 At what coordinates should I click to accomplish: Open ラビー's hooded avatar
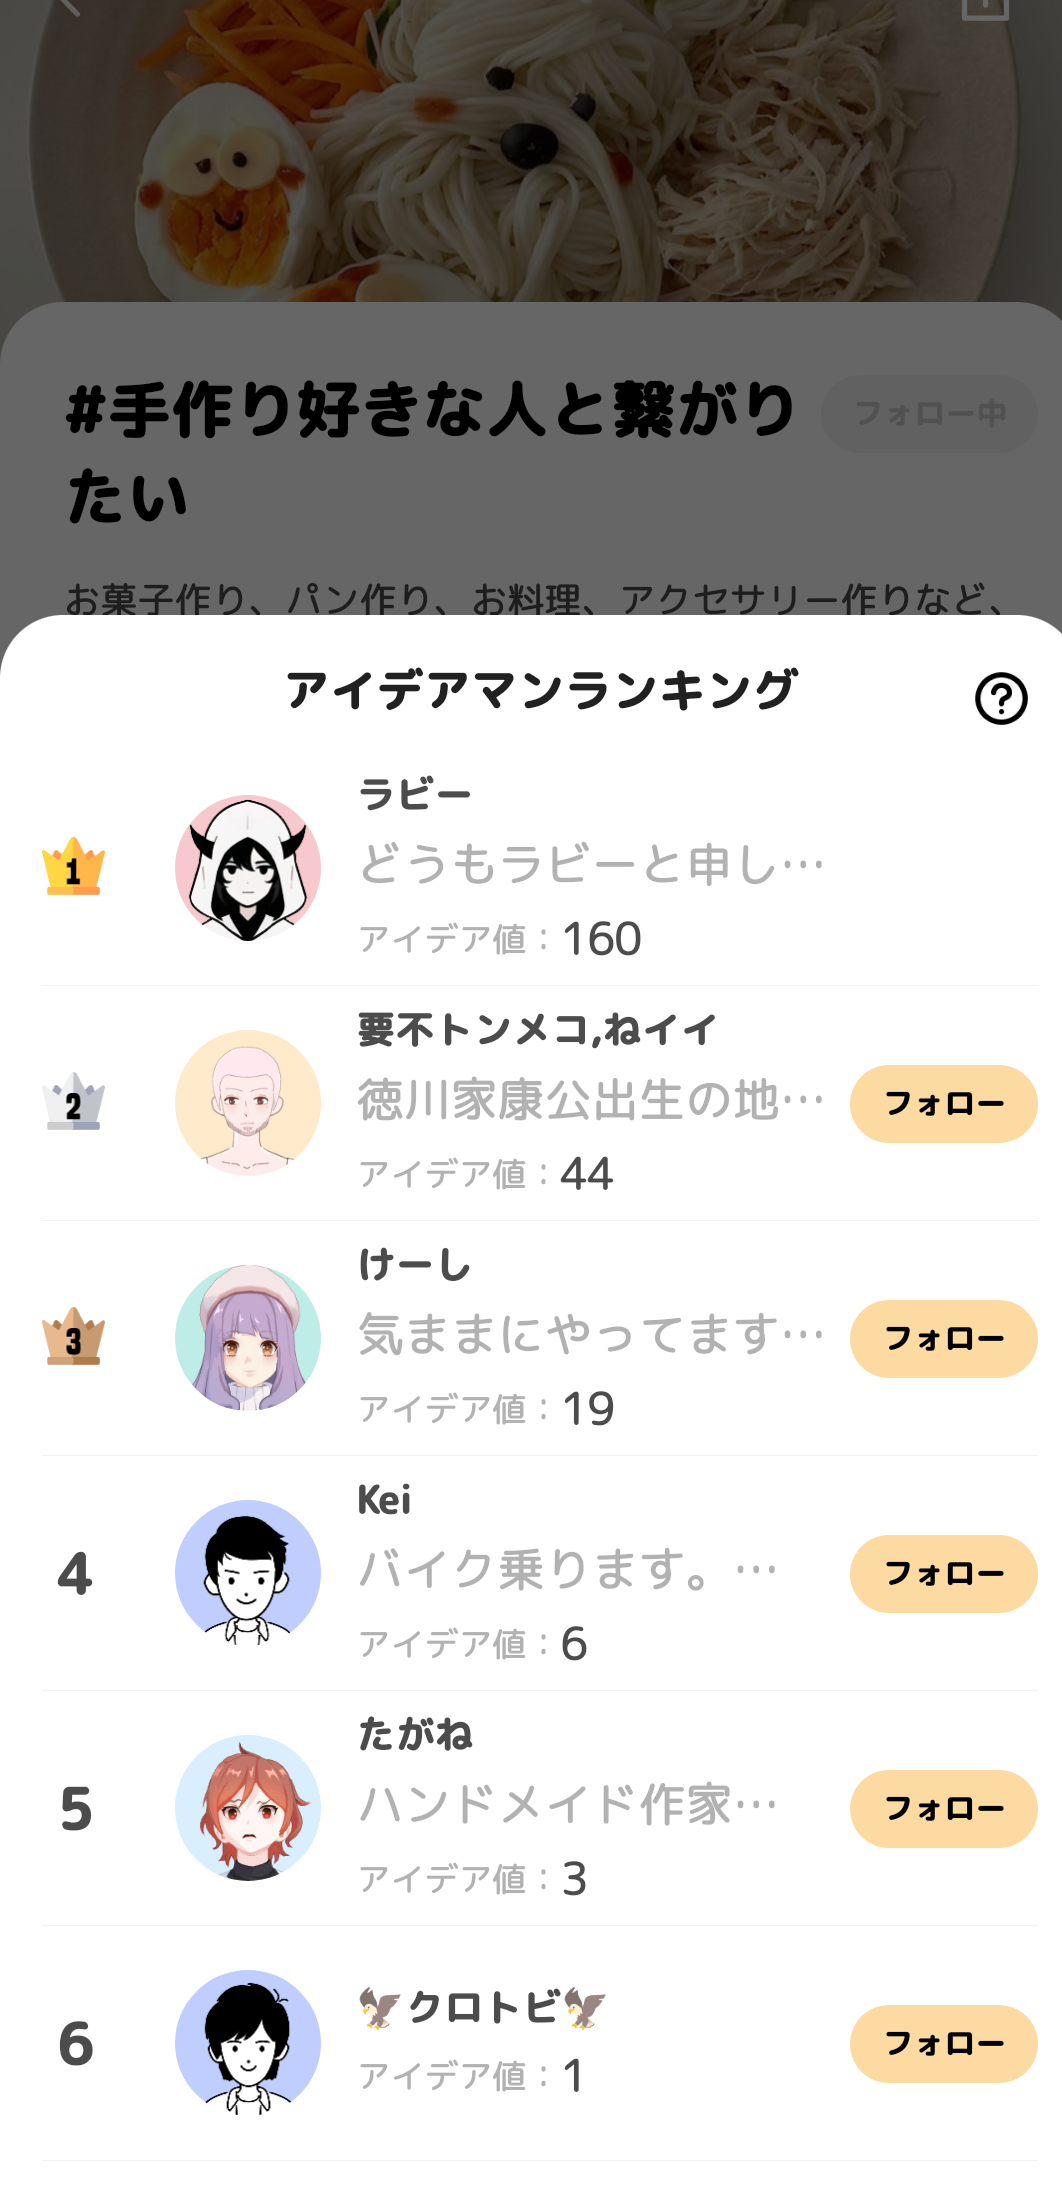(x=248, y=868)
